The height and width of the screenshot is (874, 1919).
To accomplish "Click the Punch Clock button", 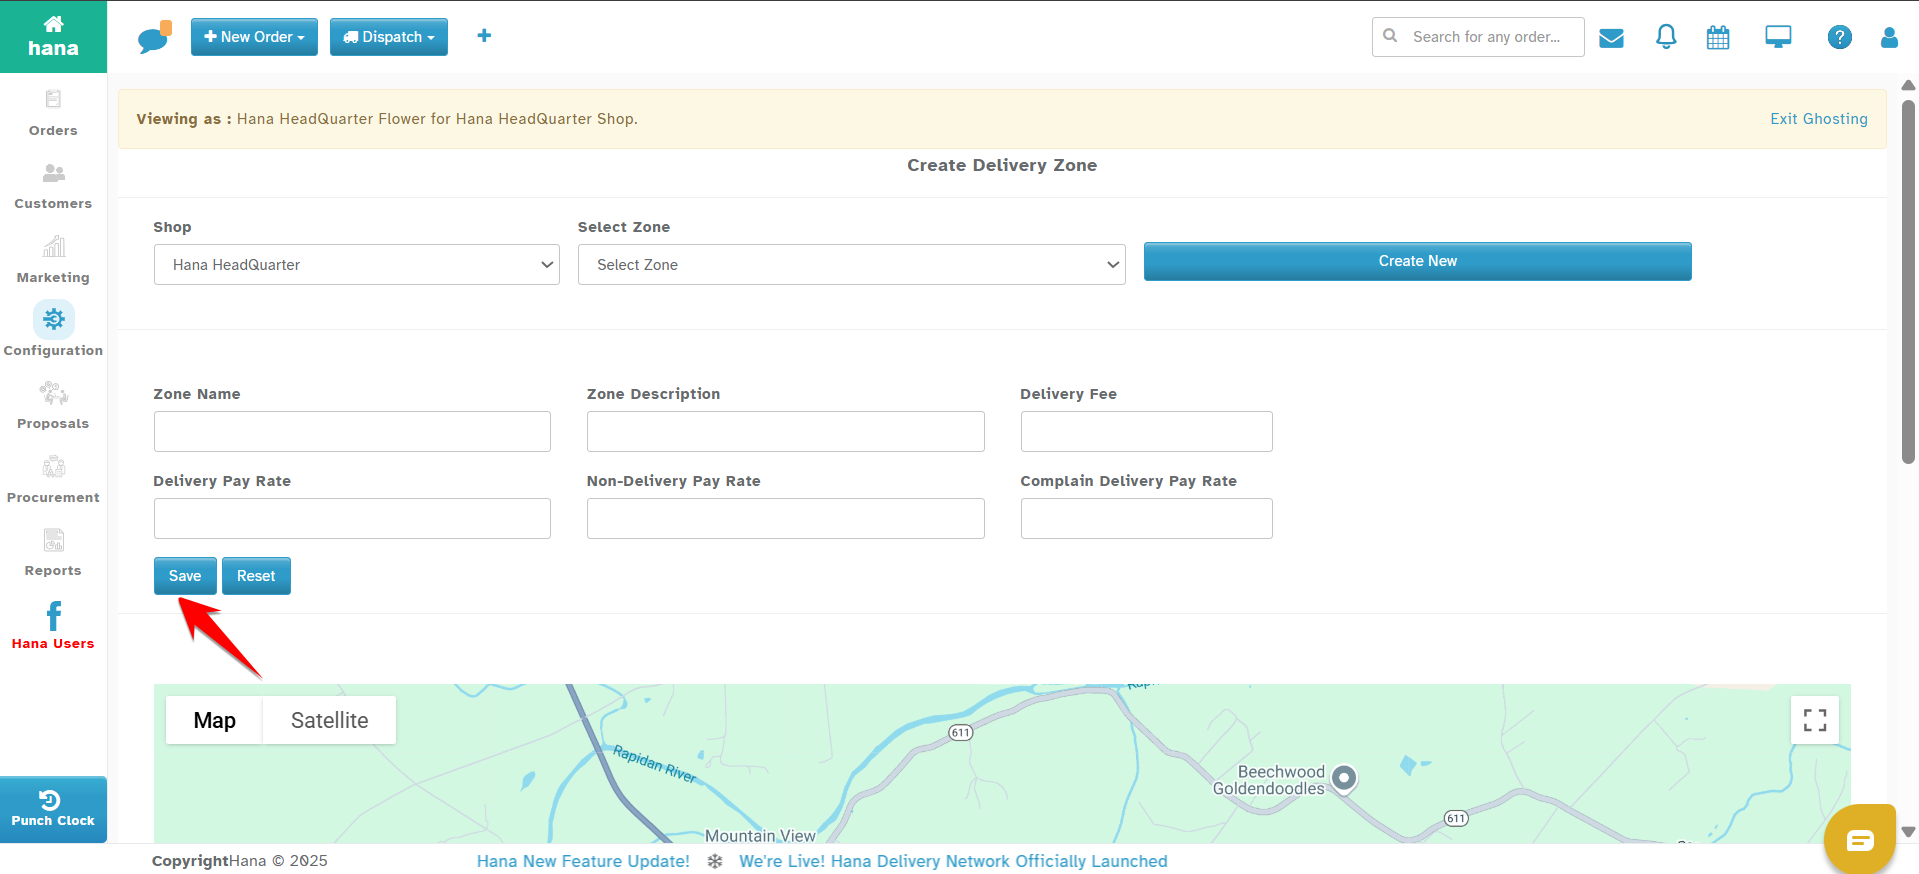I will [53, 809].
